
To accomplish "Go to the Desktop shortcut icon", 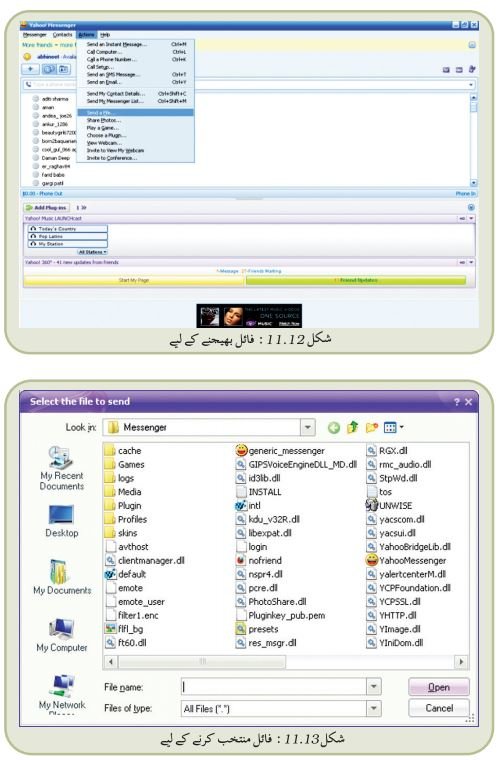I will 62,515.
